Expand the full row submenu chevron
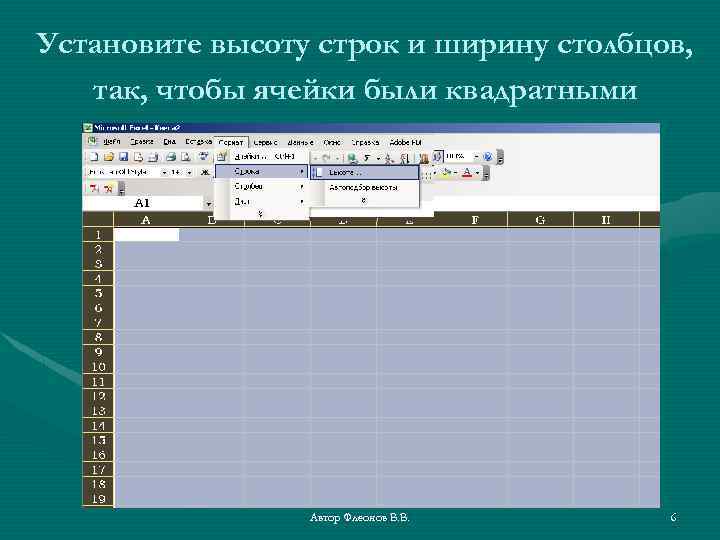Viewport: 720px width, 540px height. click(x=364, y=201)
